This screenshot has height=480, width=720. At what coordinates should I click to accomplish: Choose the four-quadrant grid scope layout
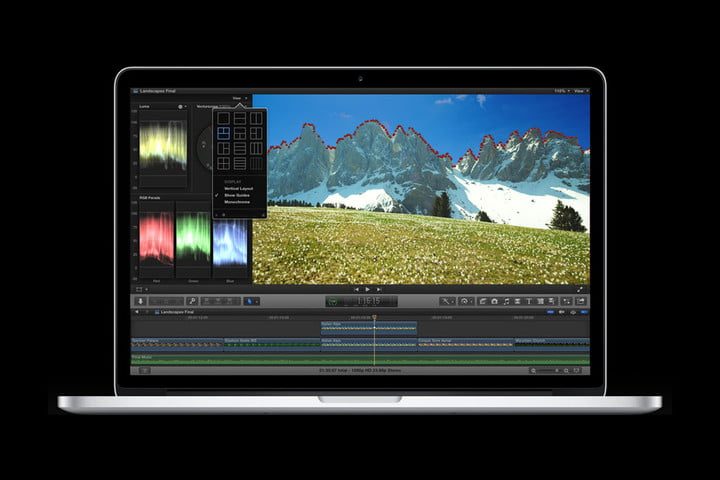(x=223, y=164)
